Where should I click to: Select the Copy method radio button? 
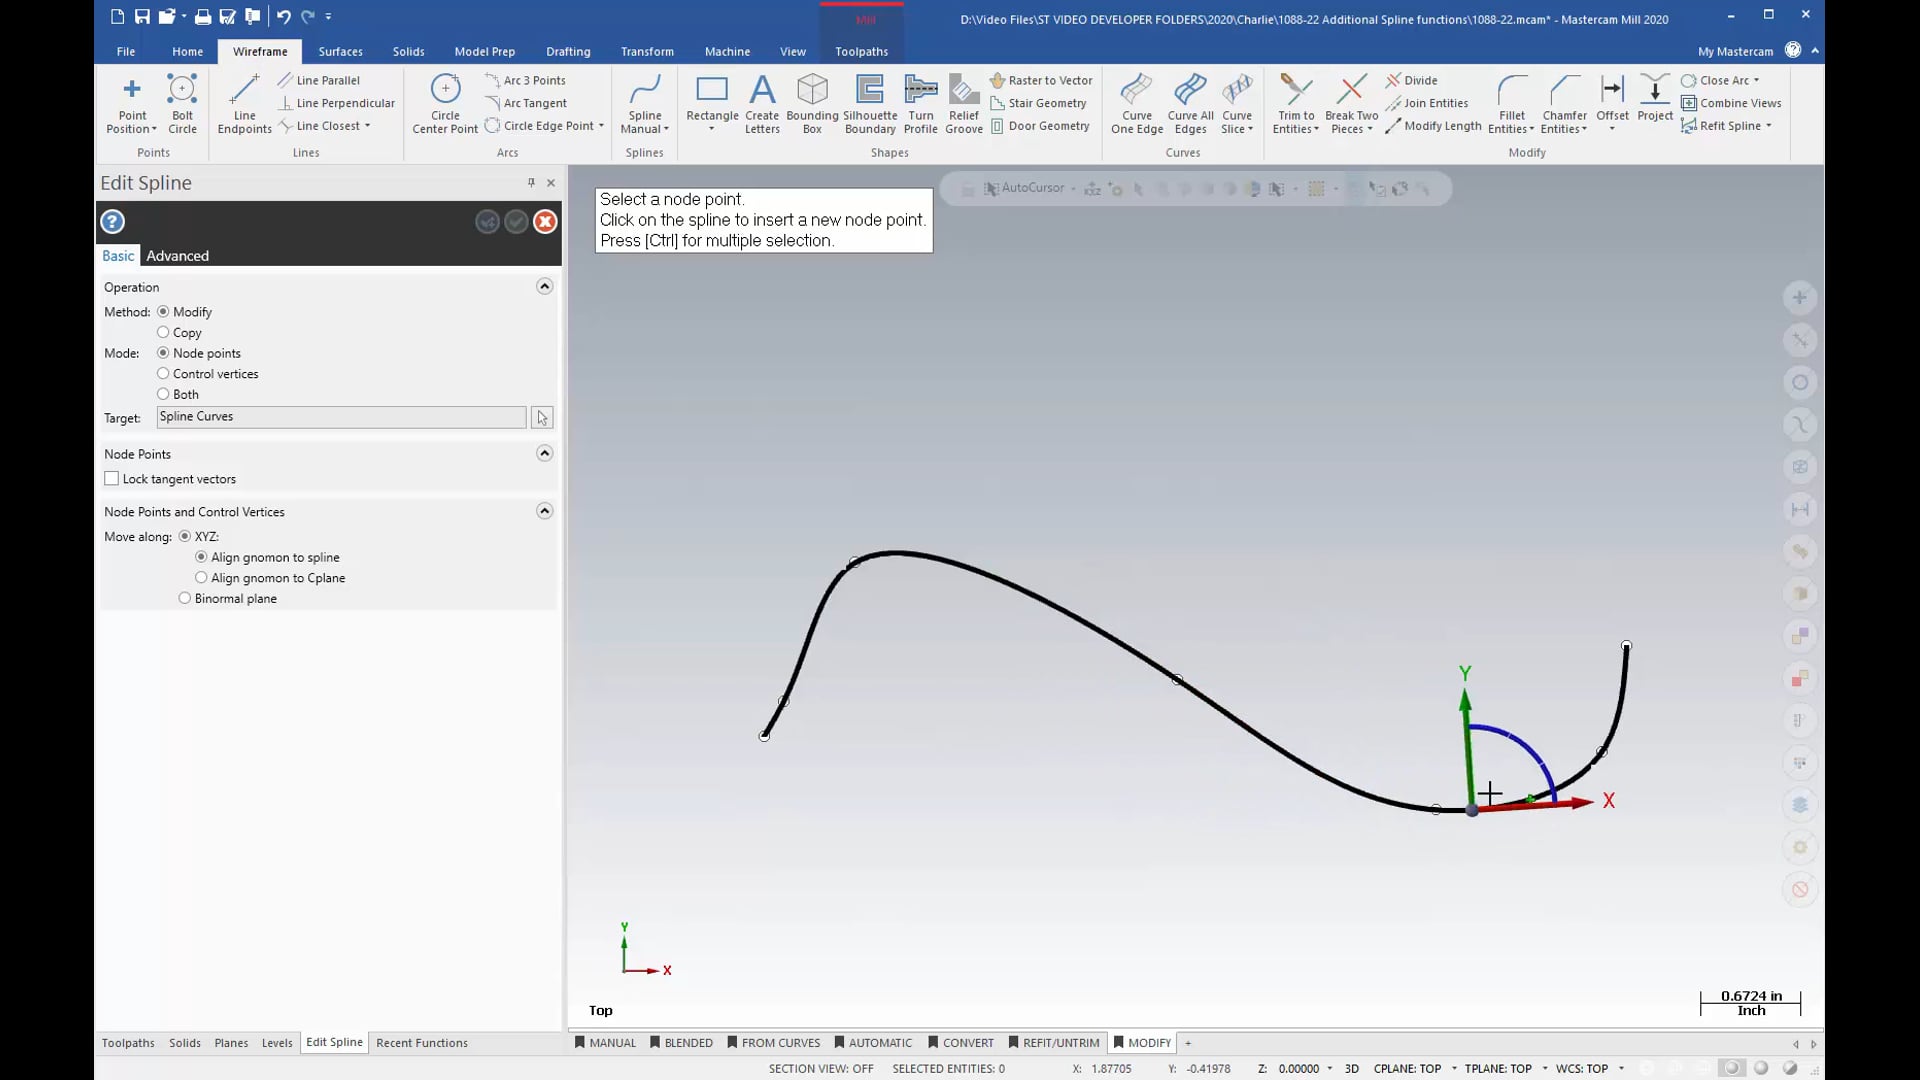pos(163,332)
